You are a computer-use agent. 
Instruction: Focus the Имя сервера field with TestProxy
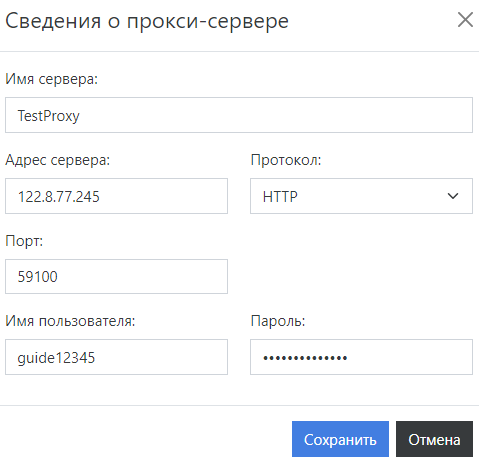[239, 115]
